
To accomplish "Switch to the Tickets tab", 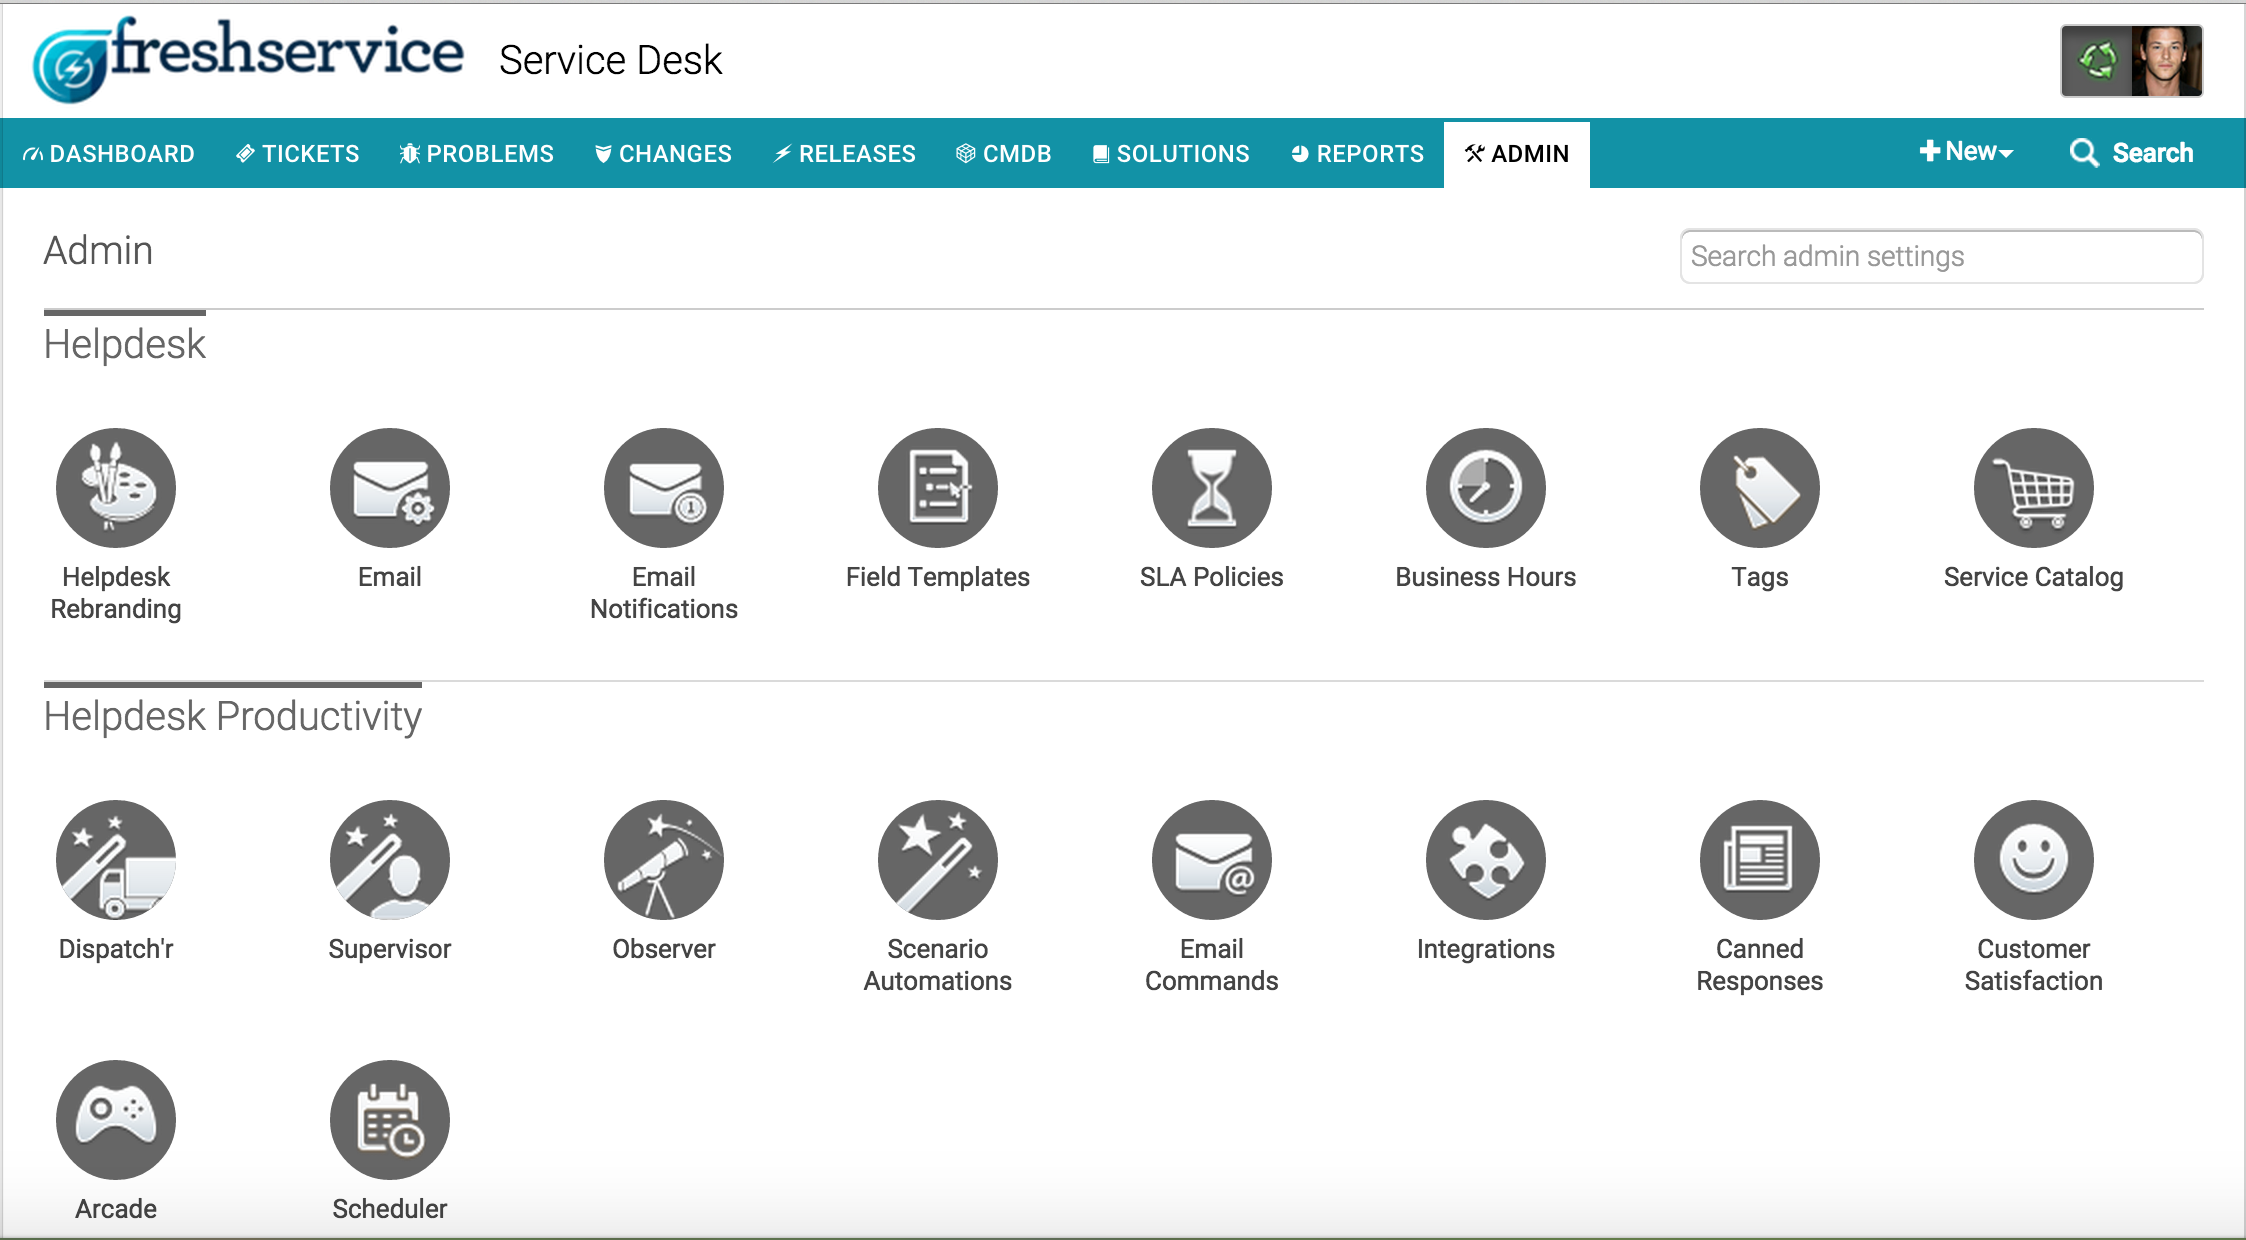I will (x=297, y=154).
